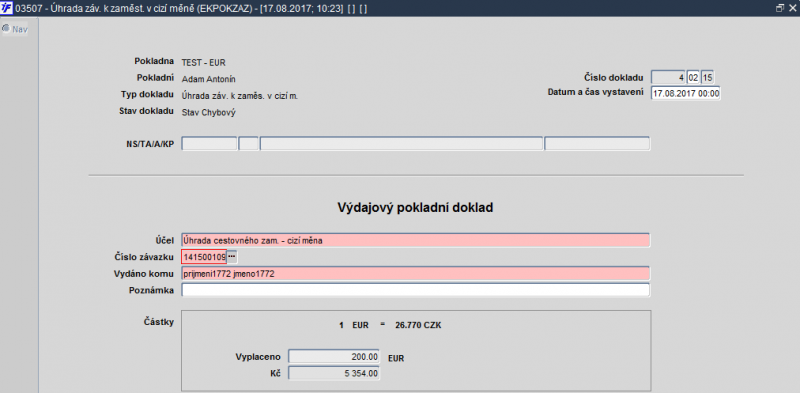Click the 'EUR' label after Vyplaceno field

click(396, 358)
